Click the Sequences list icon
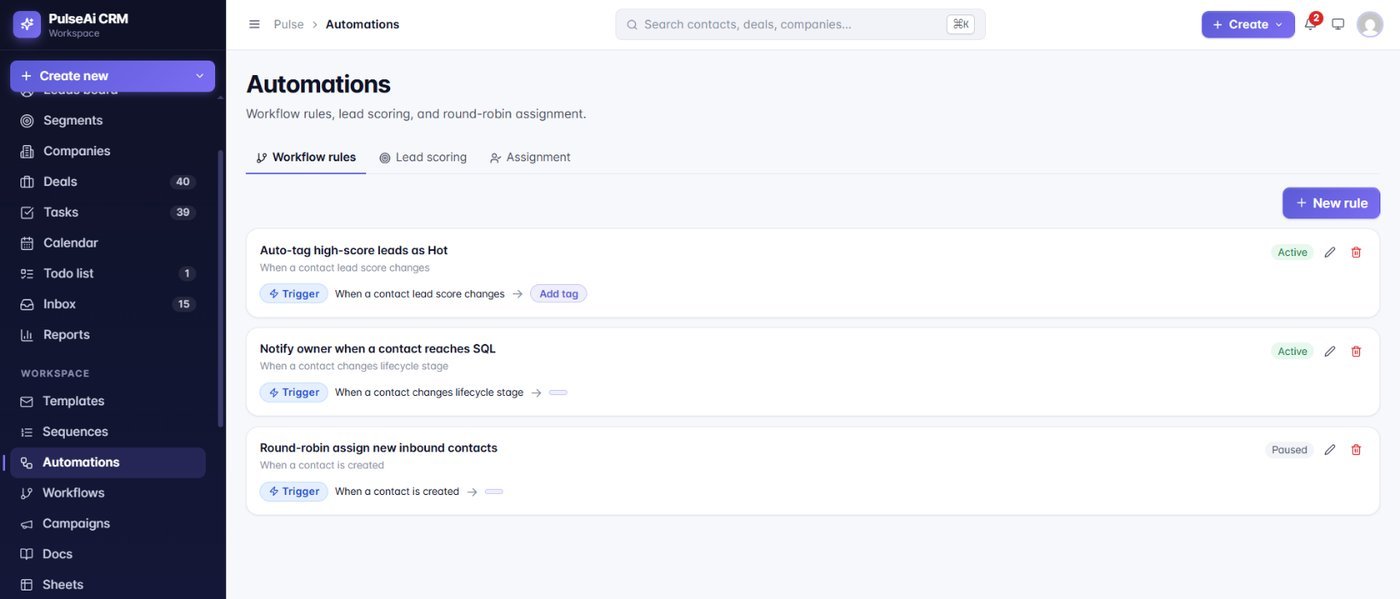The width and height of the screenshot is (1400, 599). (27, 432)
